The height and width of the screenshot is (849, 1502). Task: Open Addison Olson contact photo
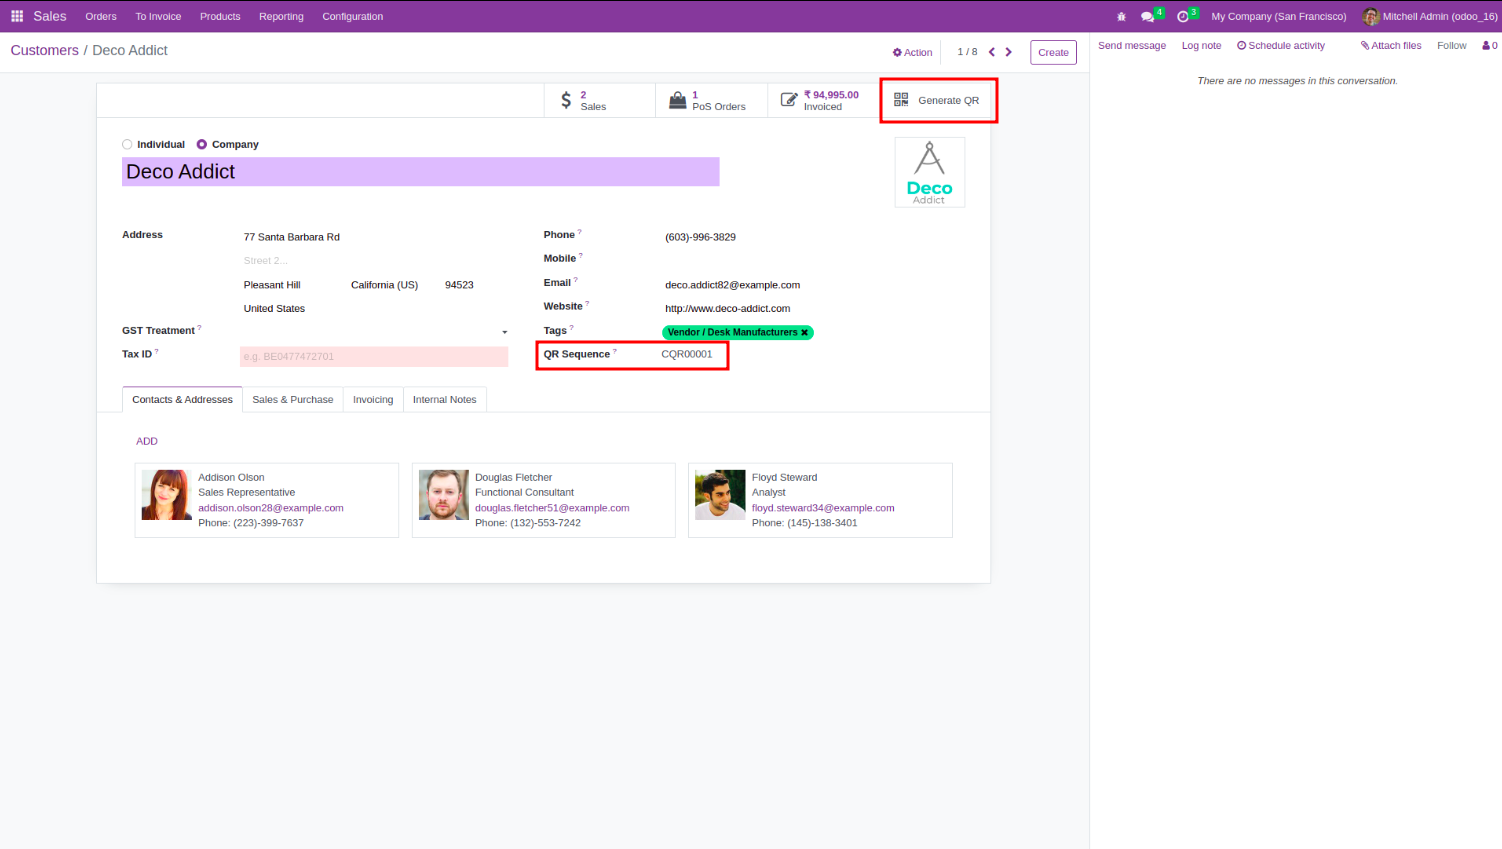(x=166, y=495)
